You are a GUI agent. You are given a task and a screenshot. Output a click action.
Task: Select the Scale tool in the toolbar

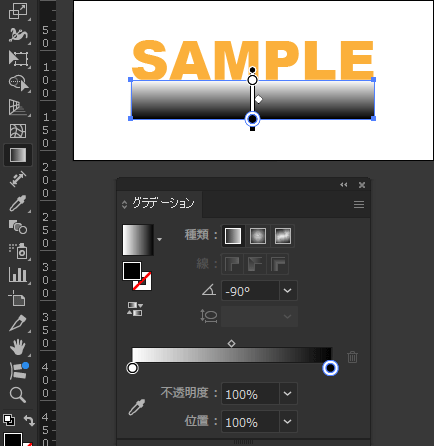[18, 11]
